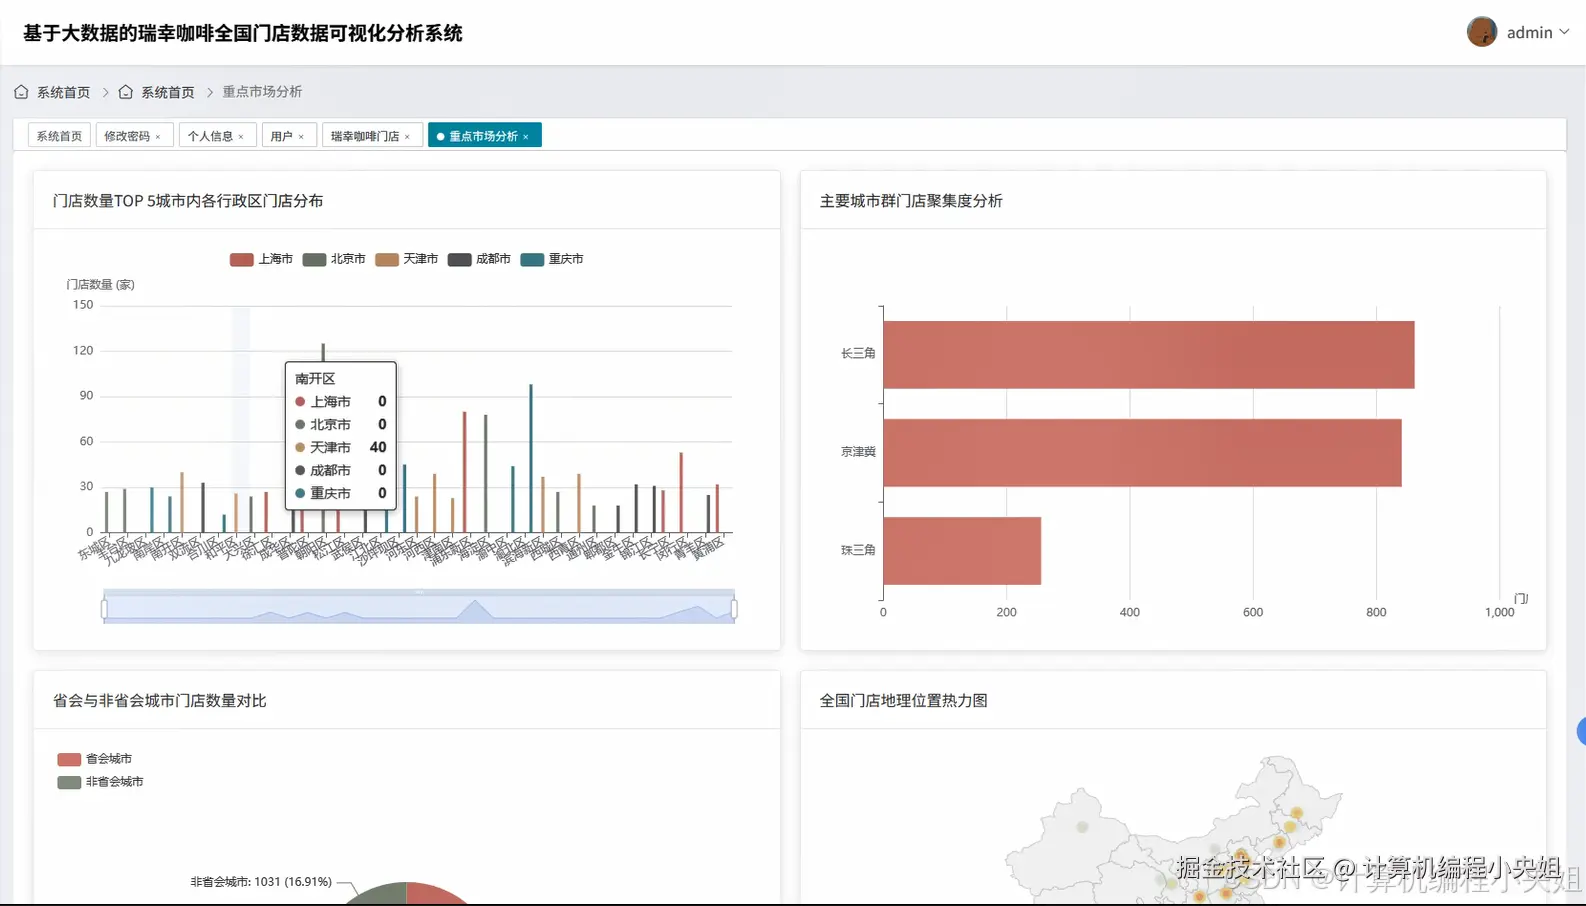The image size is (1586, 906).
Task: Click 主要城市群门店聚集度分析 card title
Action: pos(911,201)
